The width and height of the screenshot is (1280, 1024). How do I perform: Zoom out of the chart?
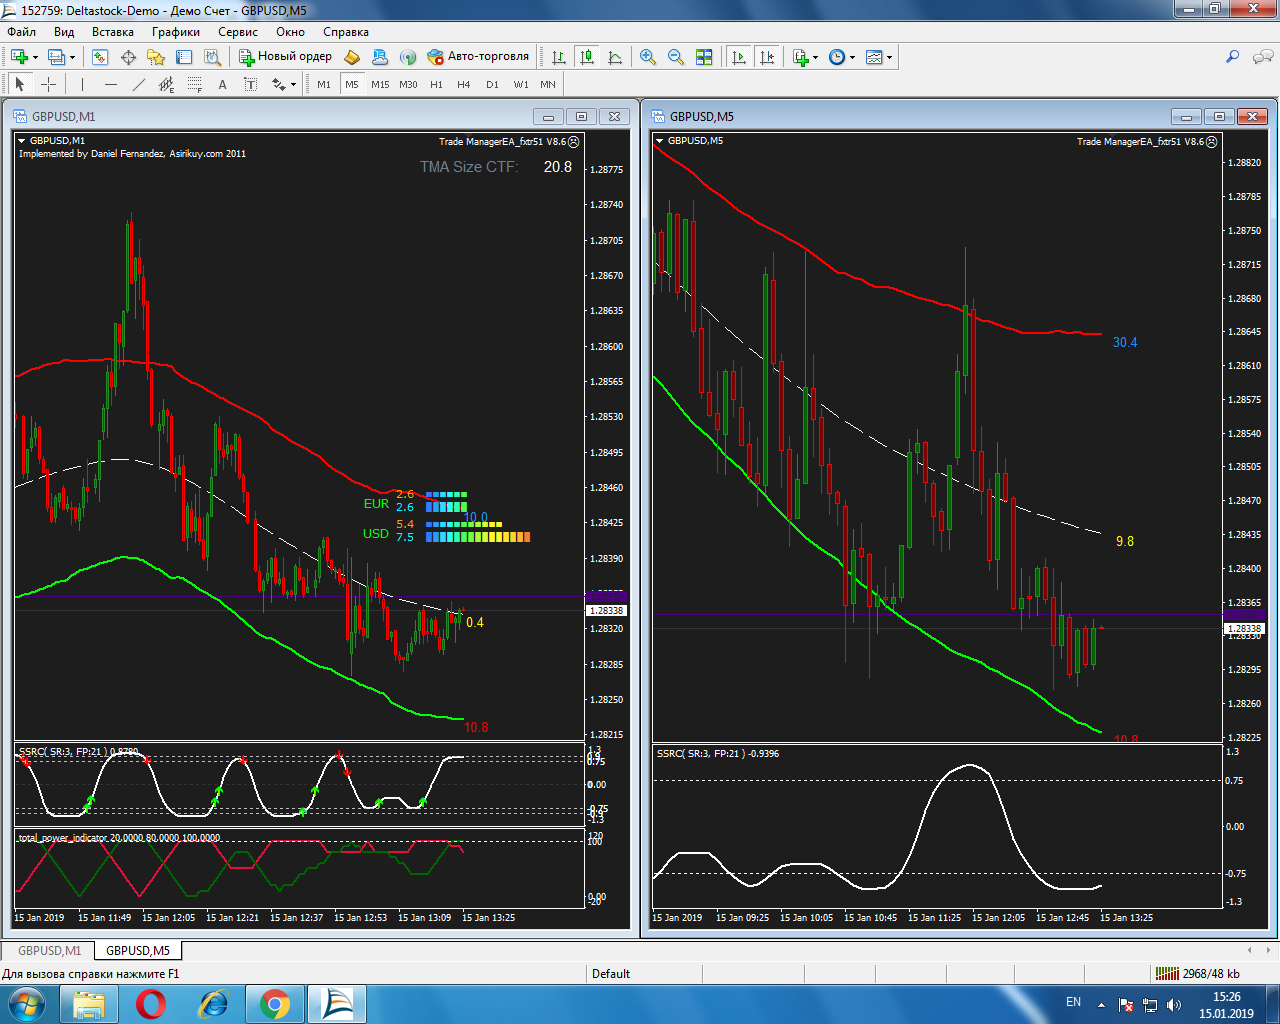676,57
